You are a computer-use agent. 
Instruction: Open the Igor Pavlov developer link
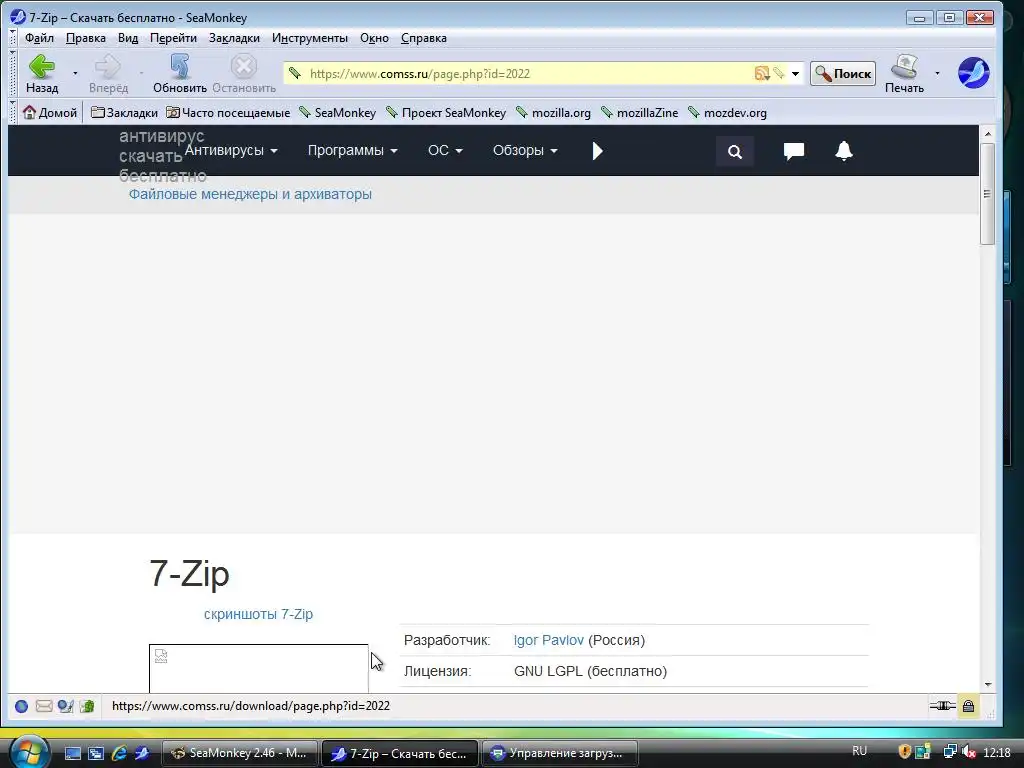pyautogui.click(x=549, y=640)
